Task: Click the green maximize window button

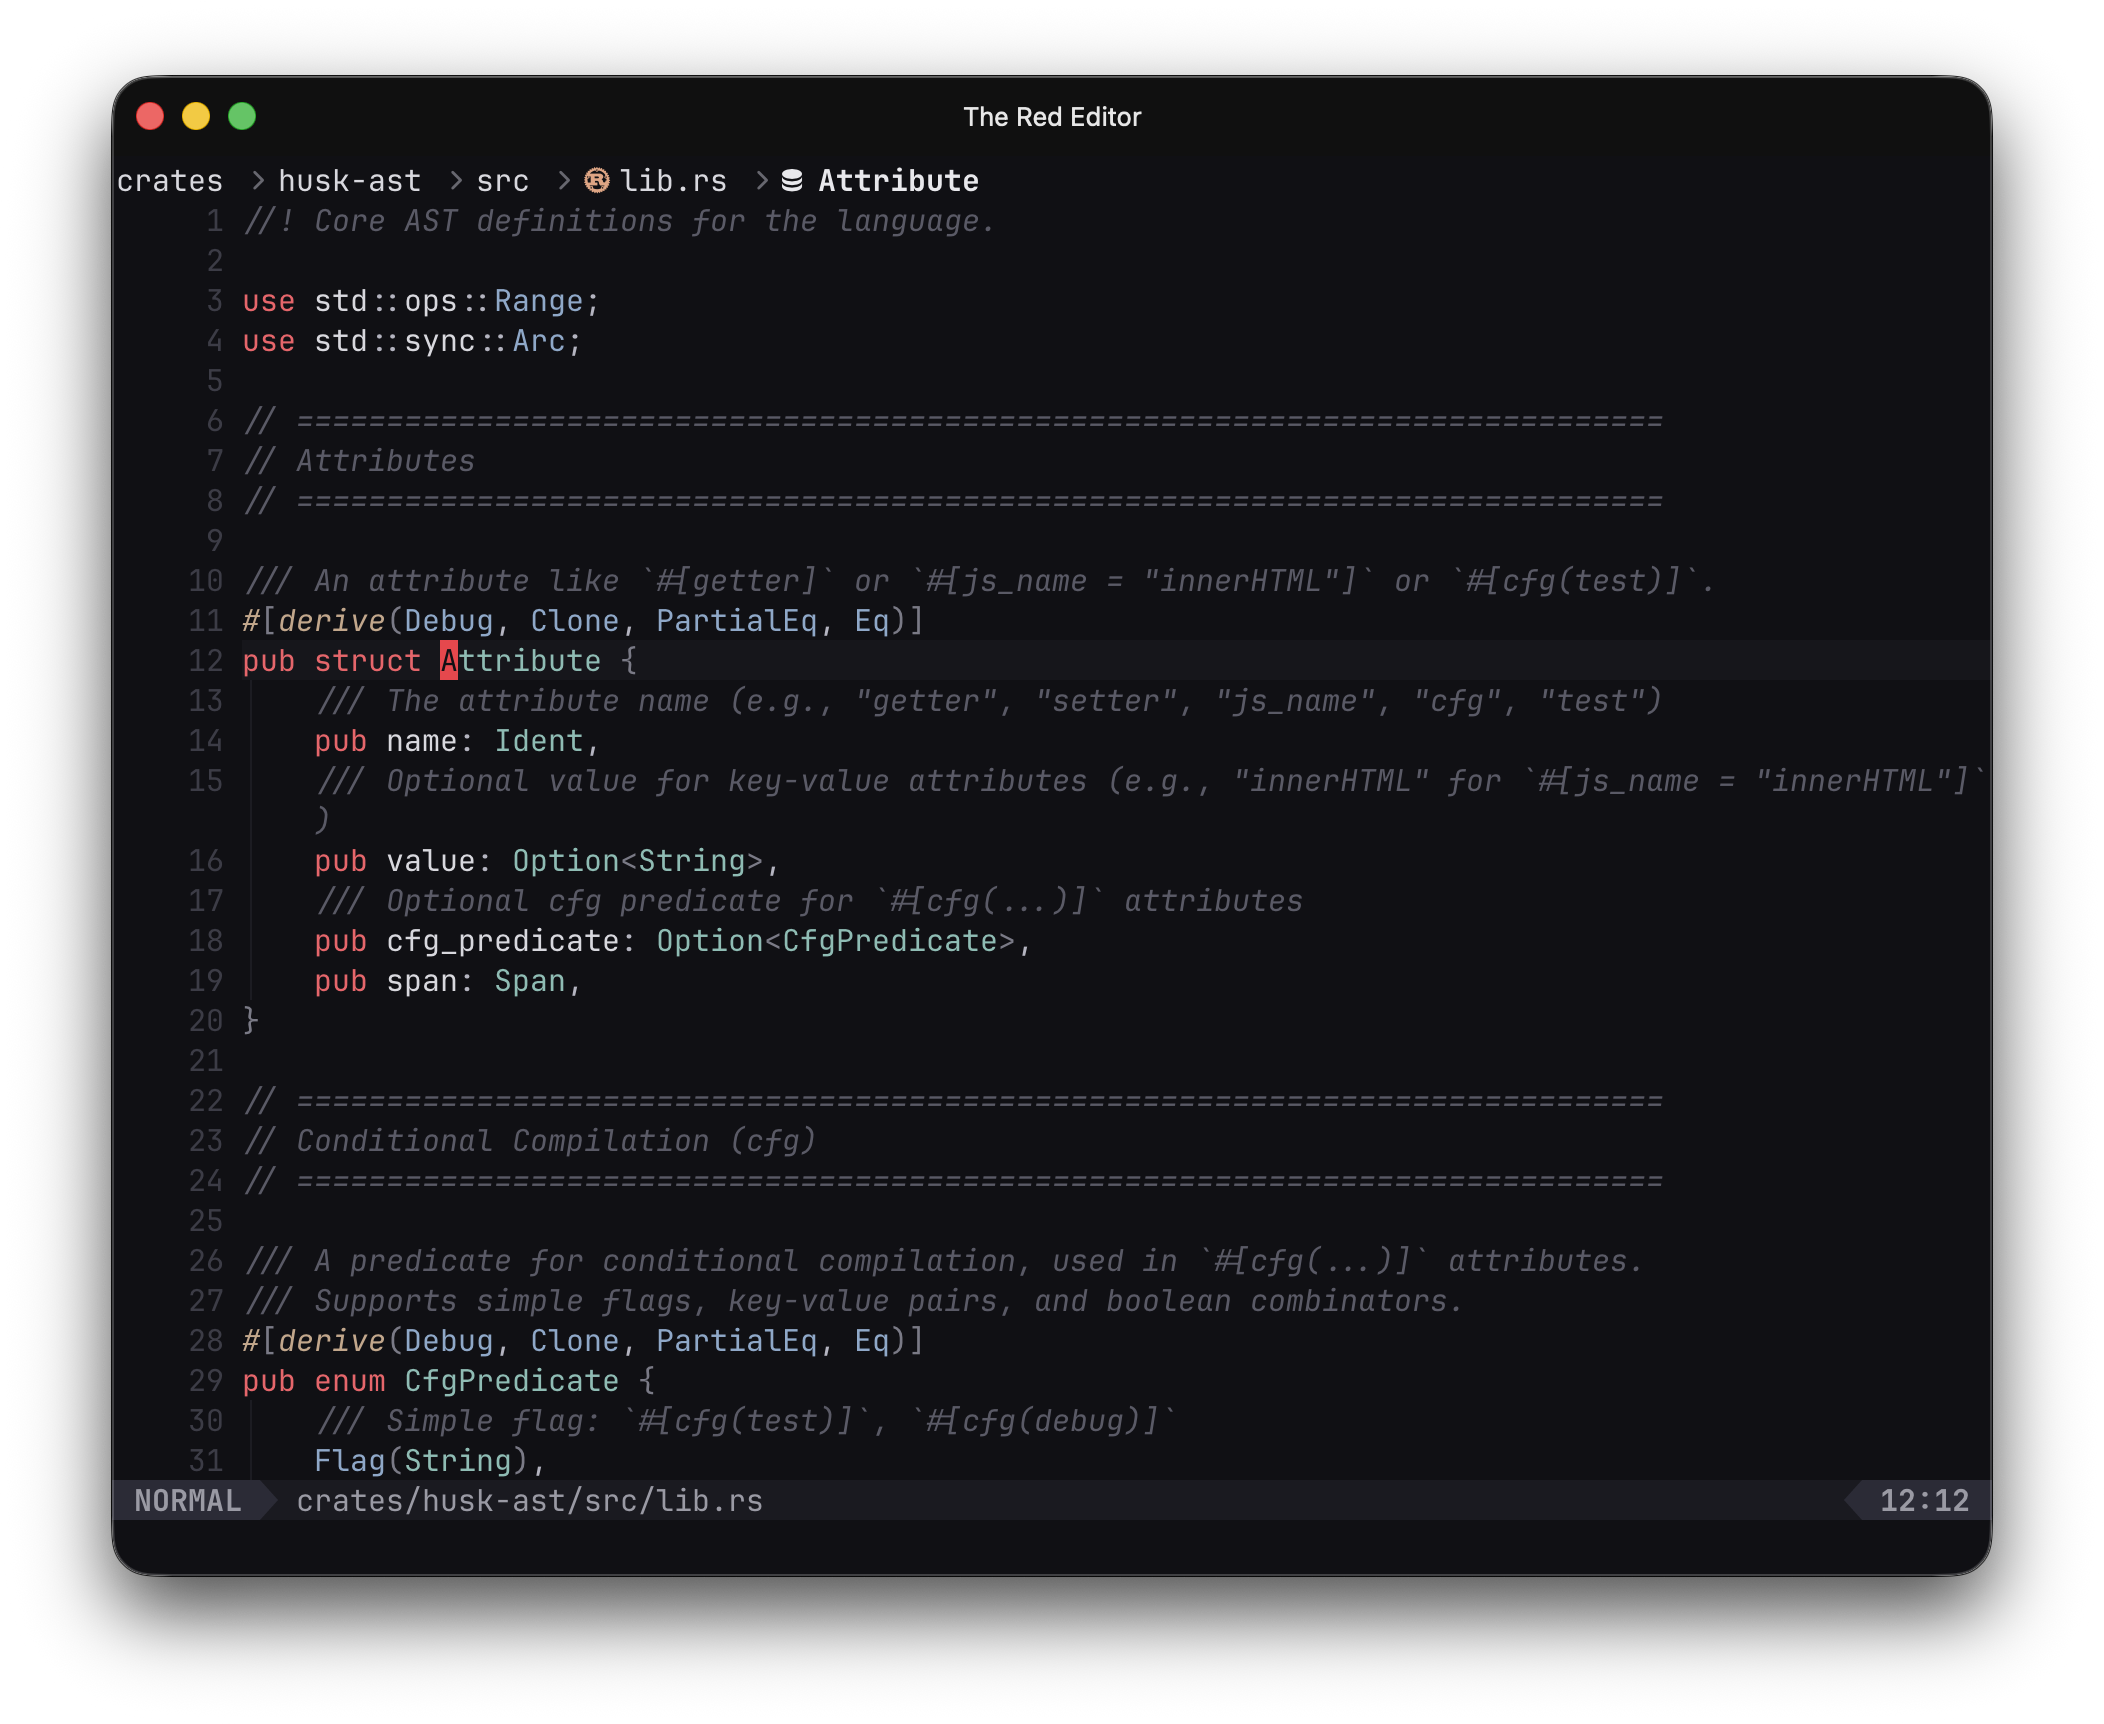Action: pos(242,117)
